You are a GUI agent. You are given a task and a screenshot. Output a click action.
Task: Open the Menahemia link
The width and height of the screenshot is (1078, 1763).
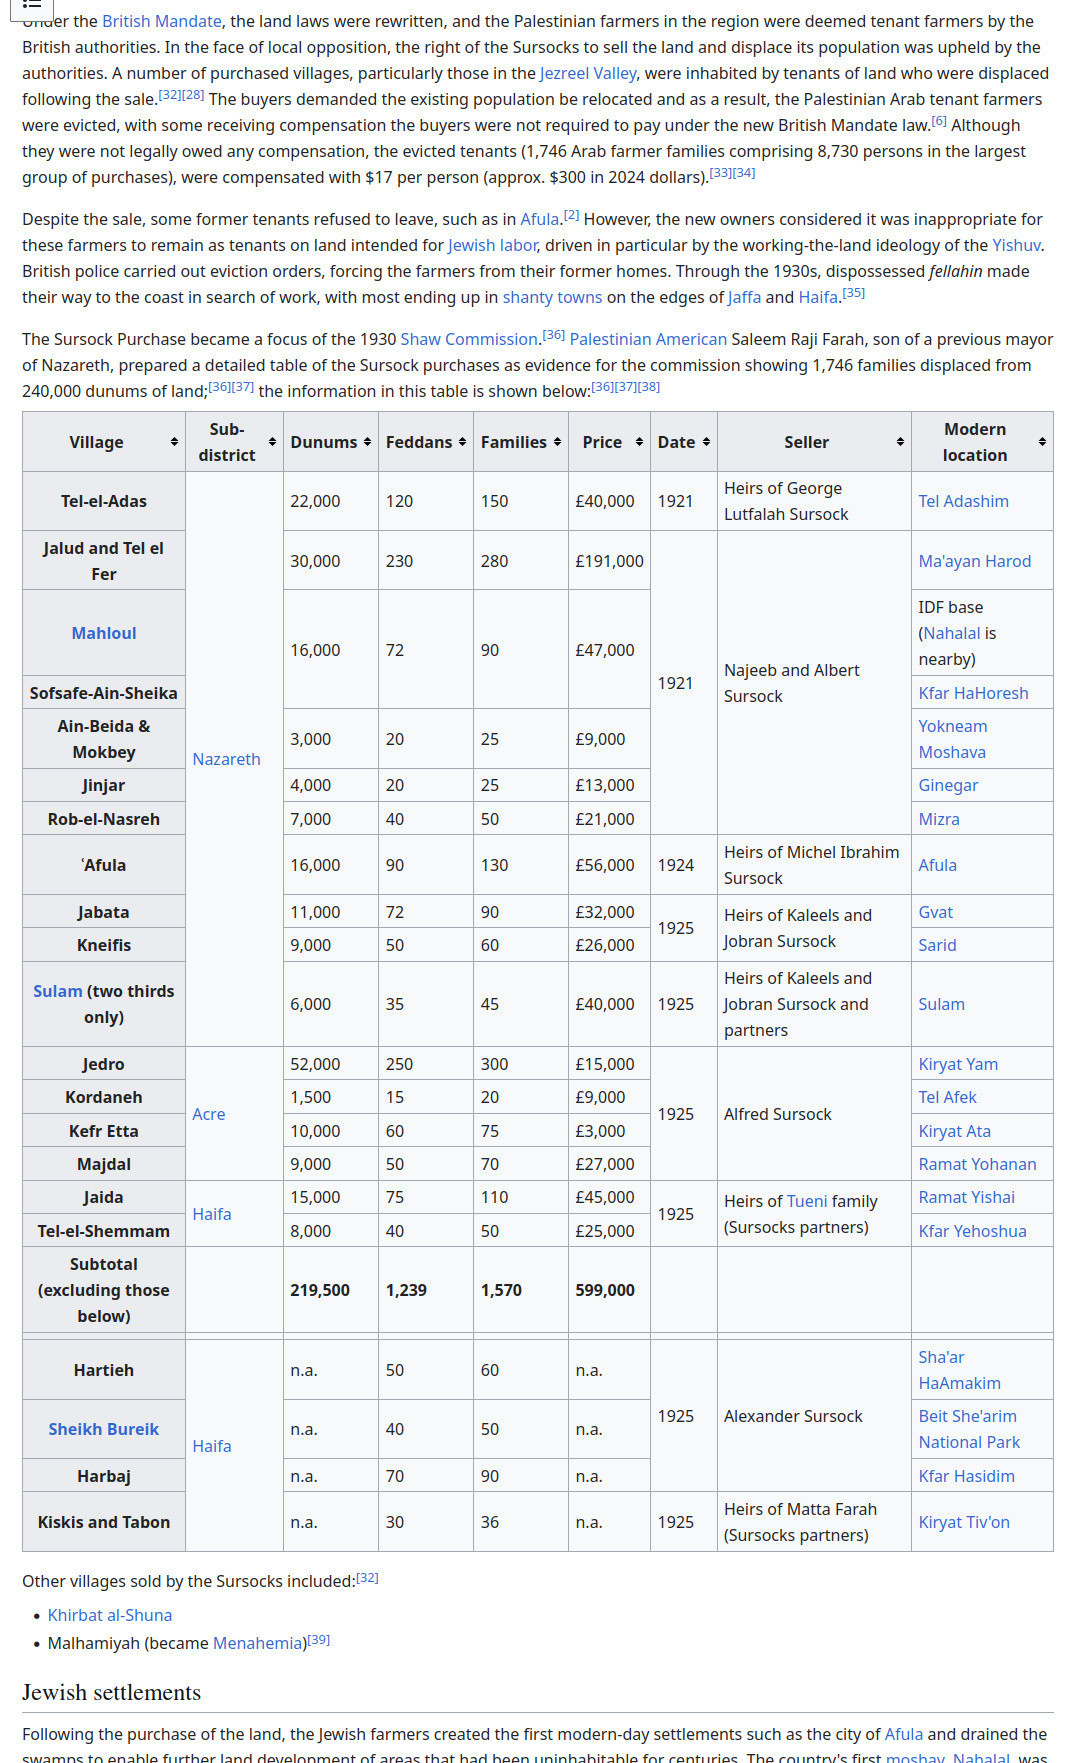pyautogui.click(x=258, y=1643)
